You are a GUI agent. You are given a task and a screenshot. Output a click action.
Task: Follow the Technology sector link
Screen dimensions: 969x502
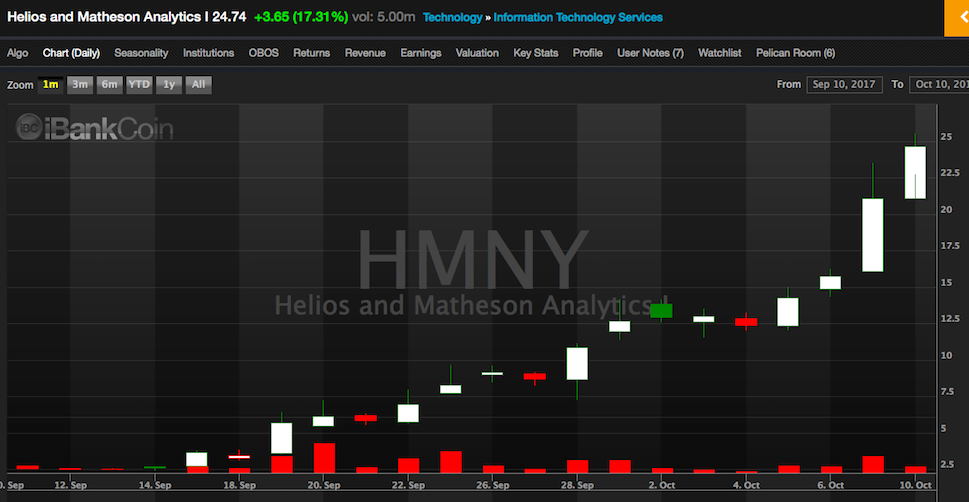tap(452, 17)
